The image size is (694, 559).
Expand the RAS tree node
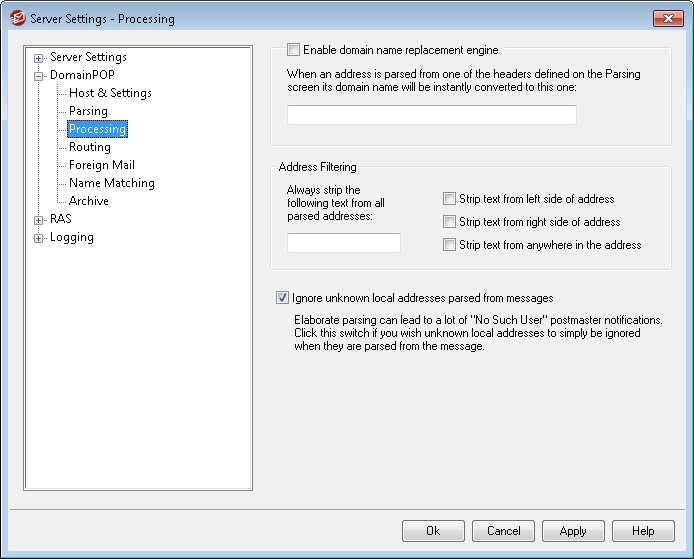point(39,219)
